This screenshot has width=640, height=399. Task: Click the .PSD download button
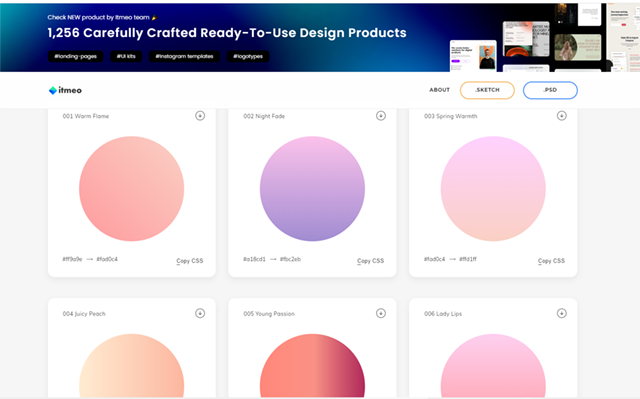click(550, 90)
